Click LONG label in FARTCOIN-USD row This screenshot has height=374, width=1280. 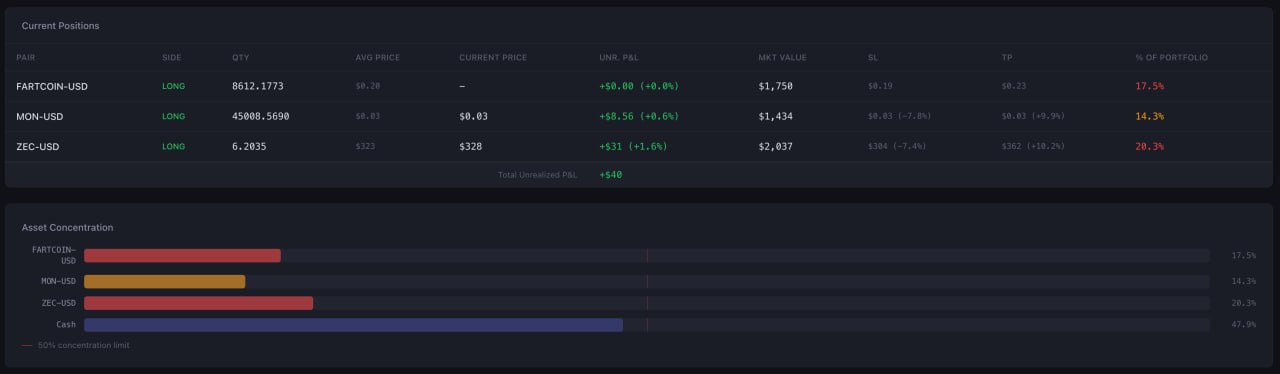click(173, 87)
